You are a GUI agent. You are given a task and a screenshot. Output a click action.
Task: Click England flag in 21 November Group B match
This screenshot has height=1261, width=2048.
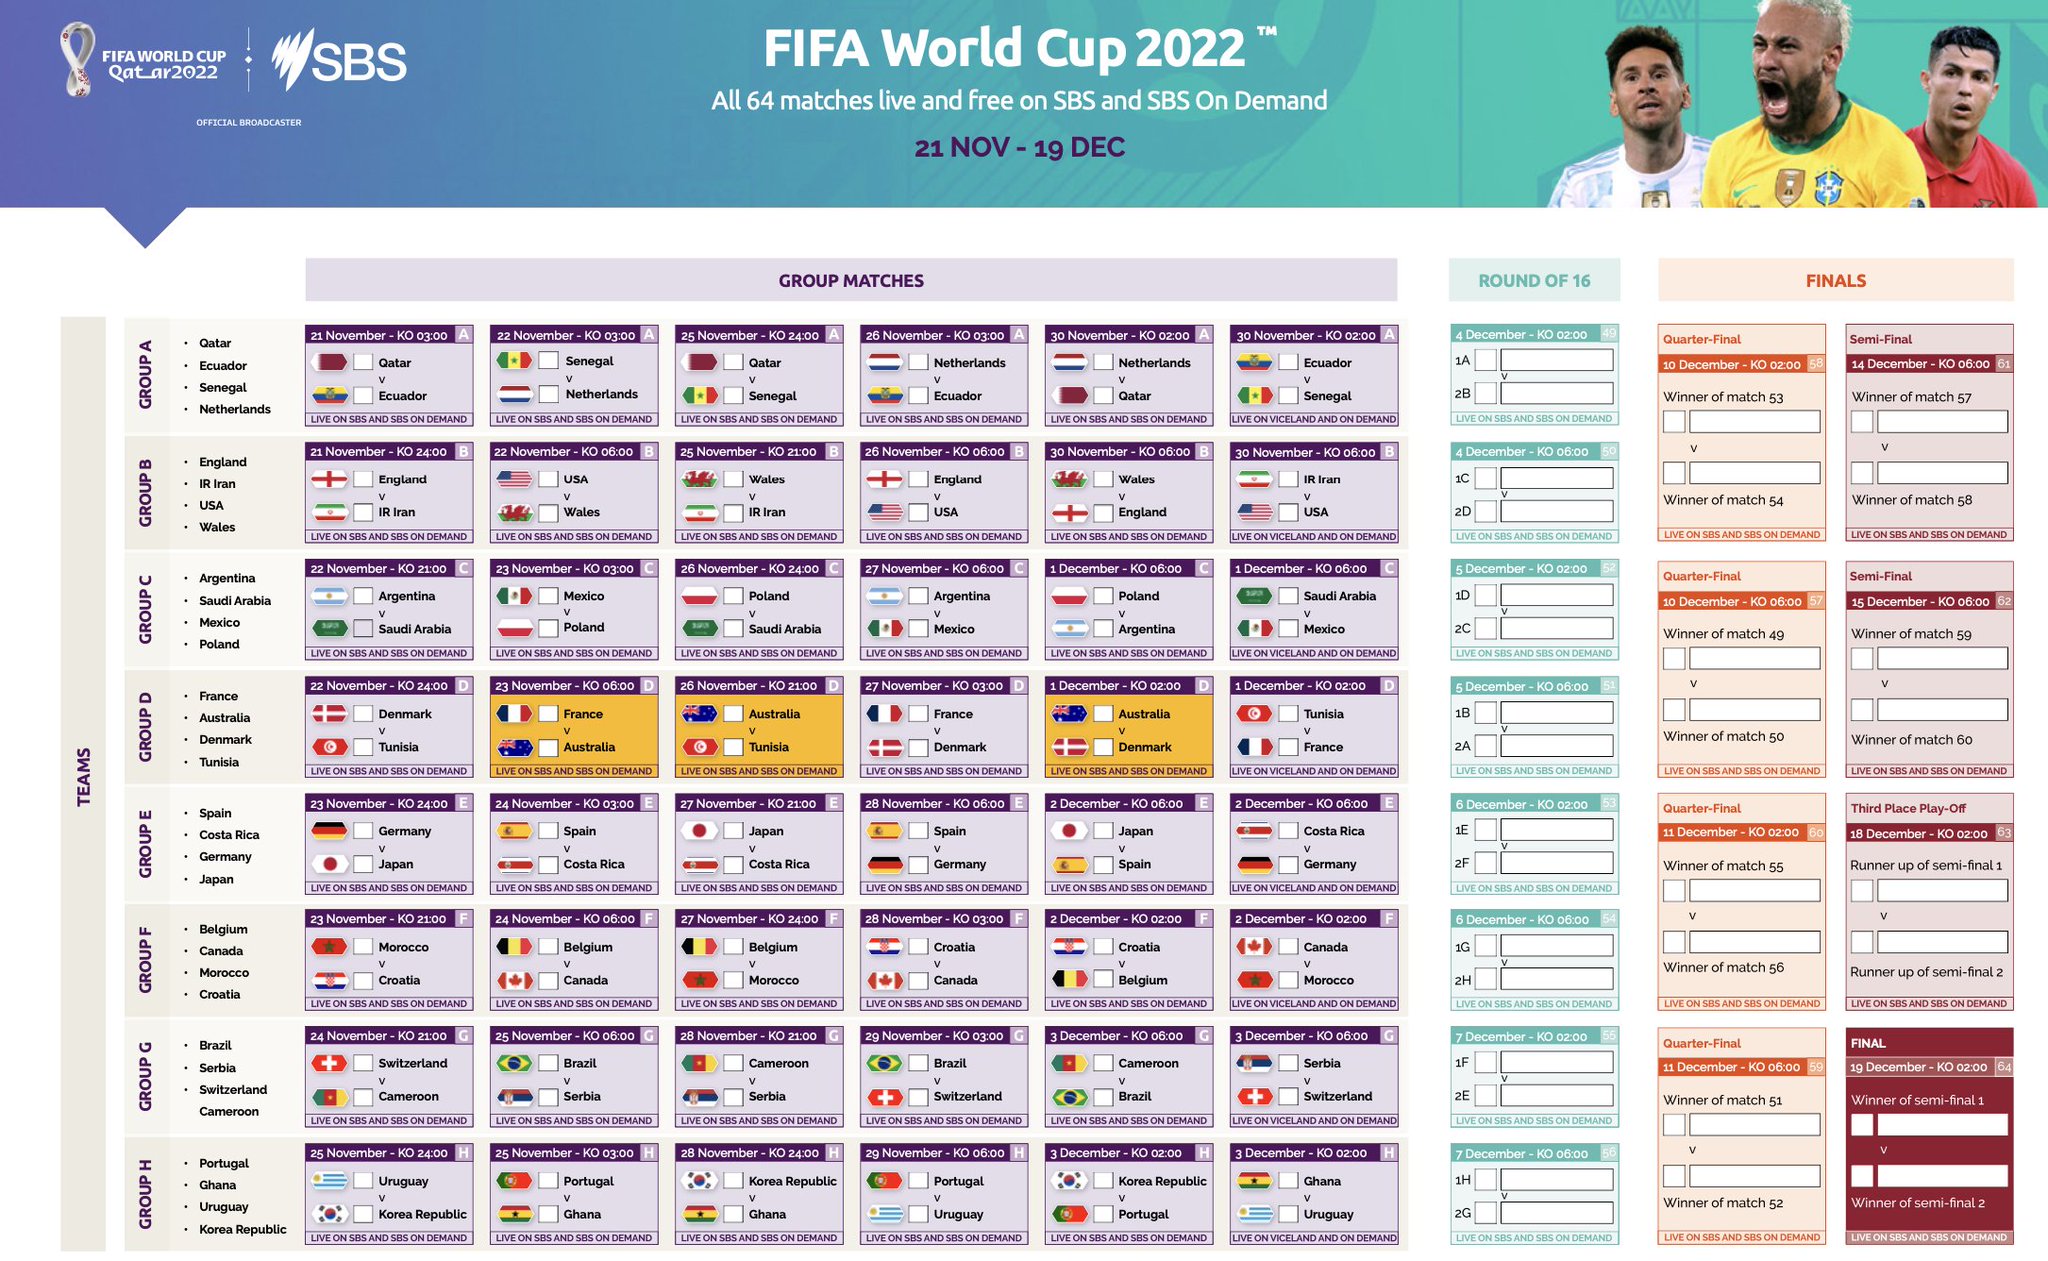click(x=330, y=479)
